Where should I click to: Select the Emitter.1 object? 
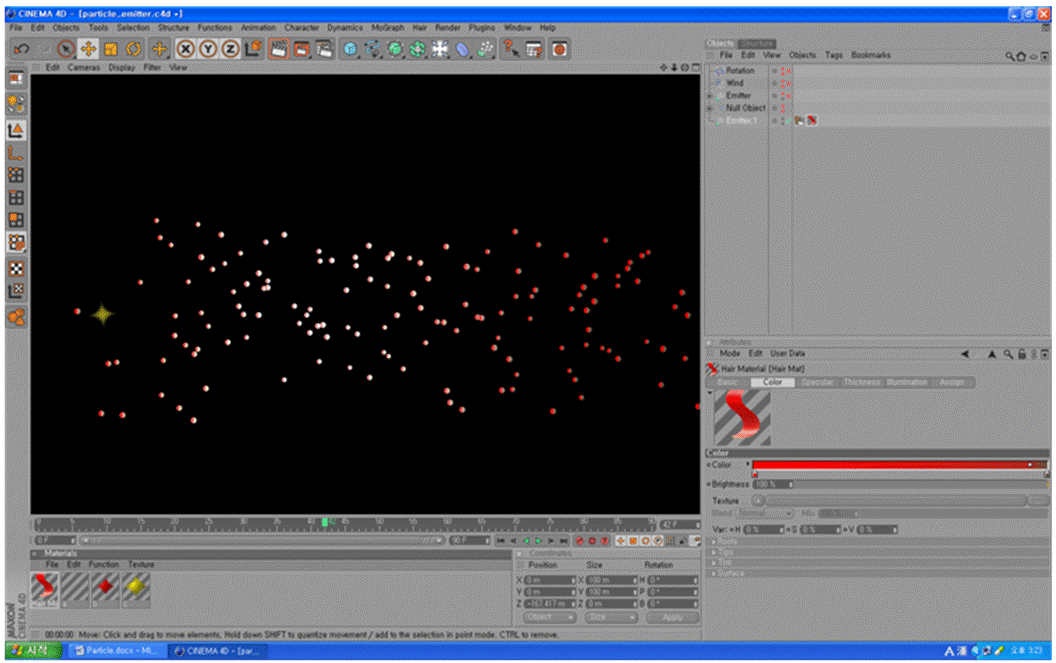point(741,121)
